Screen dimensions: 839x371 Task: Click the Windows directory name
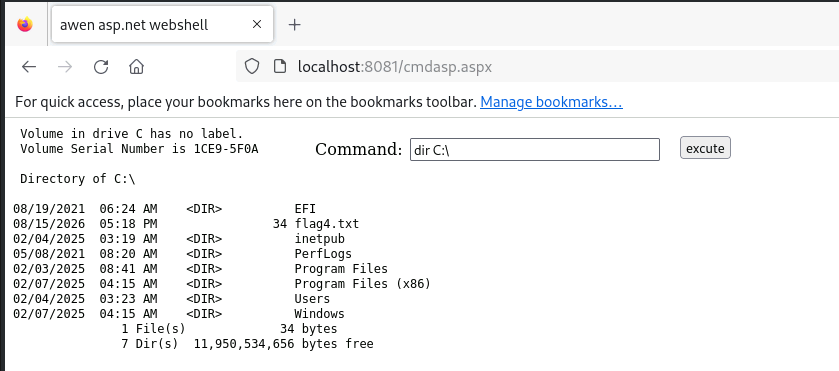[319, 314]
